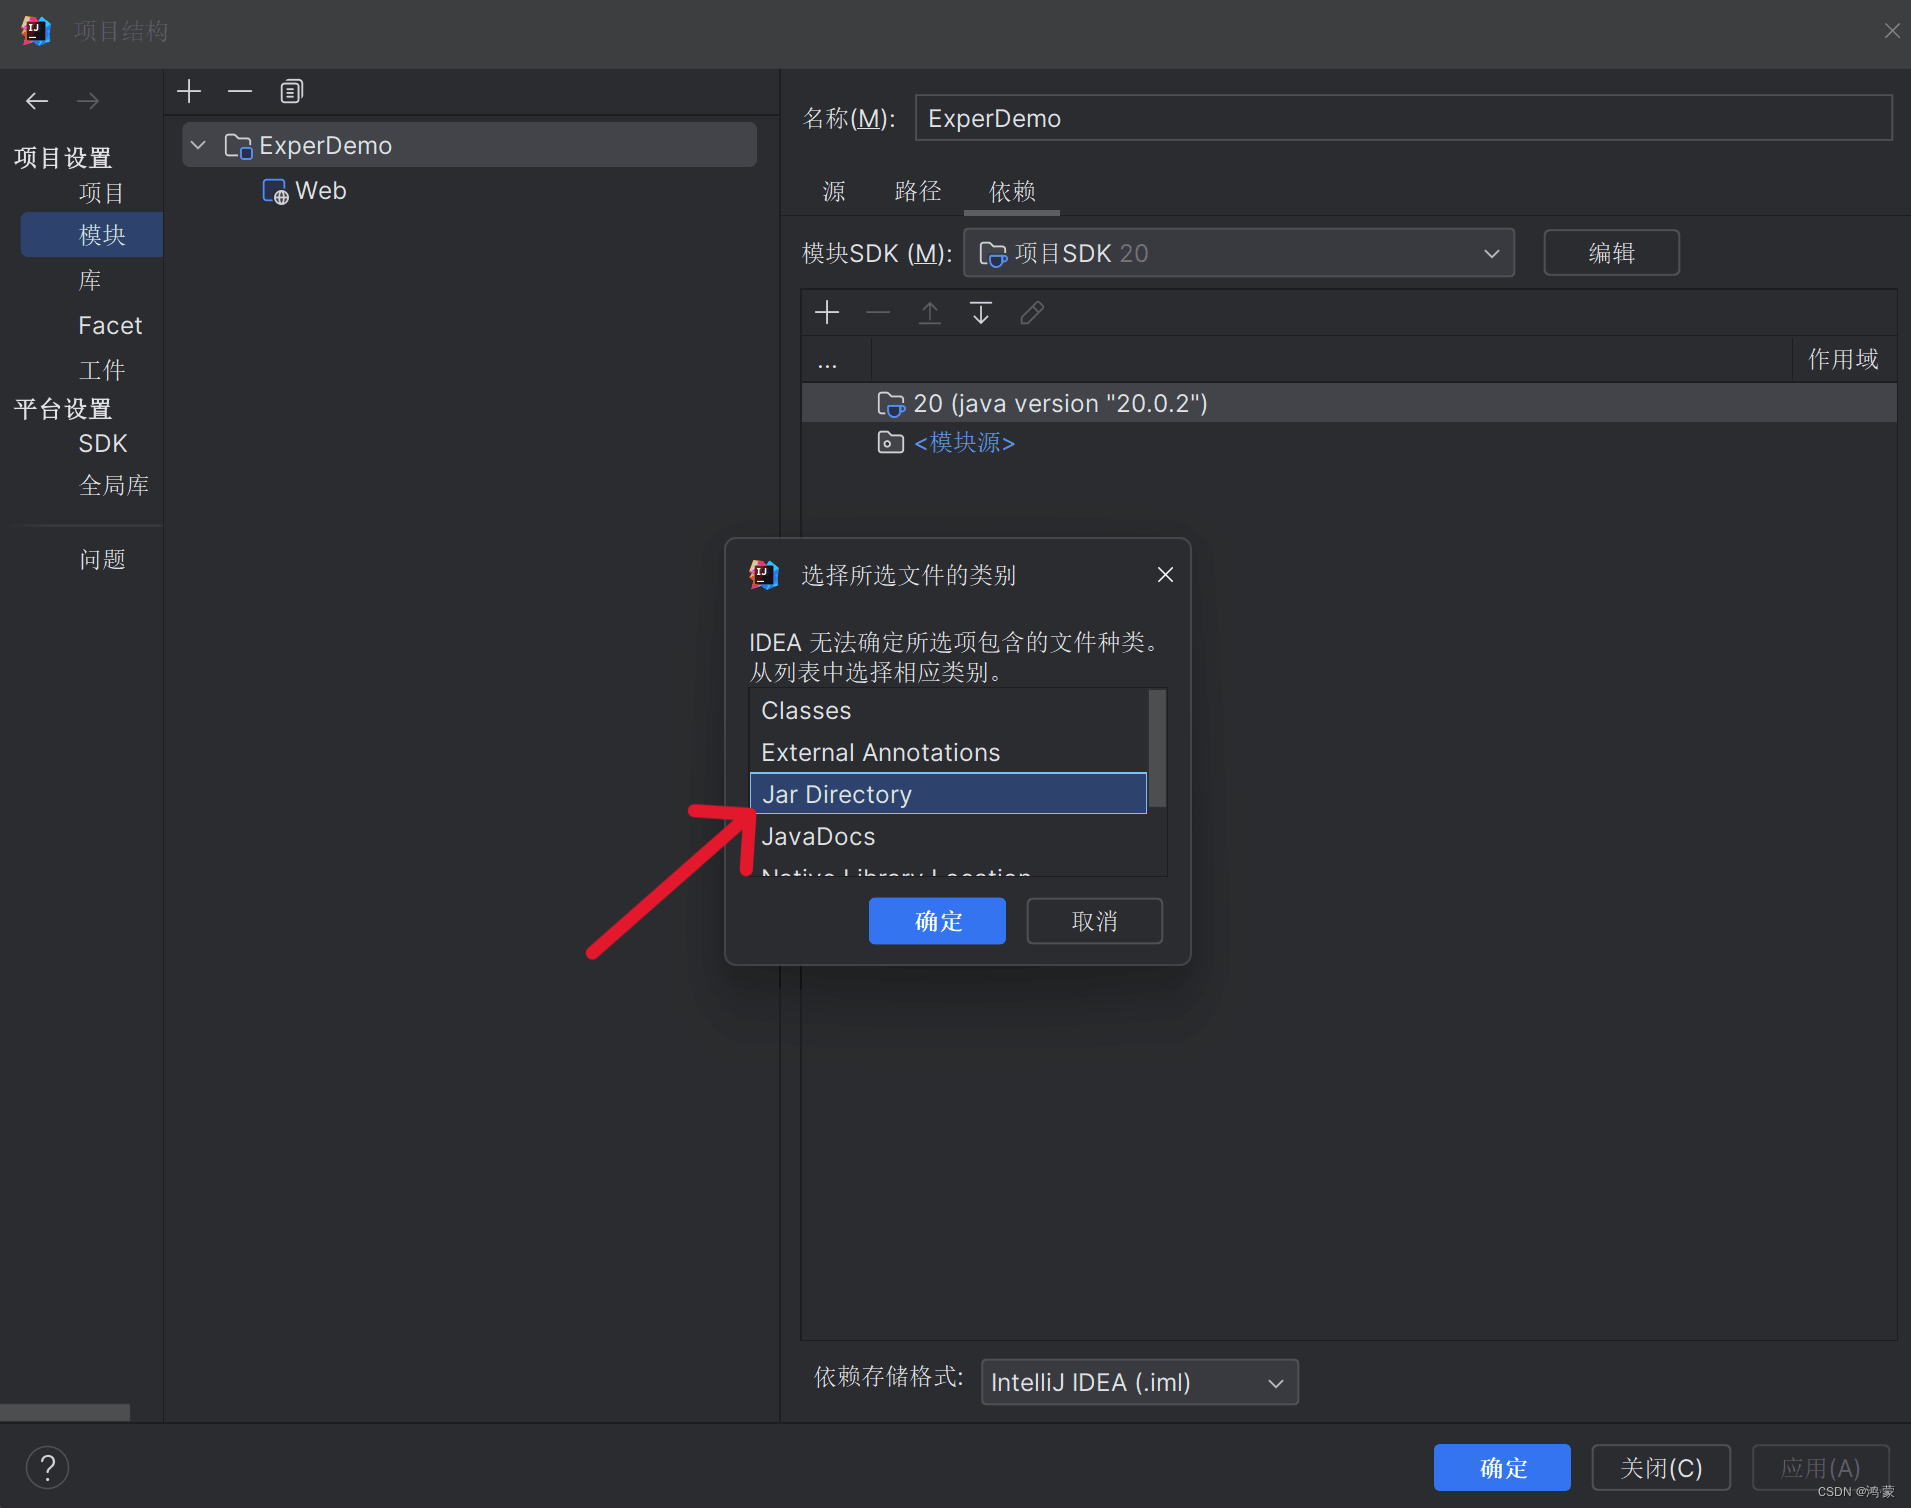Cancel category dialog with 取消
The height and width of the screenshot is (1508, 1911).
click(1094, 921)
